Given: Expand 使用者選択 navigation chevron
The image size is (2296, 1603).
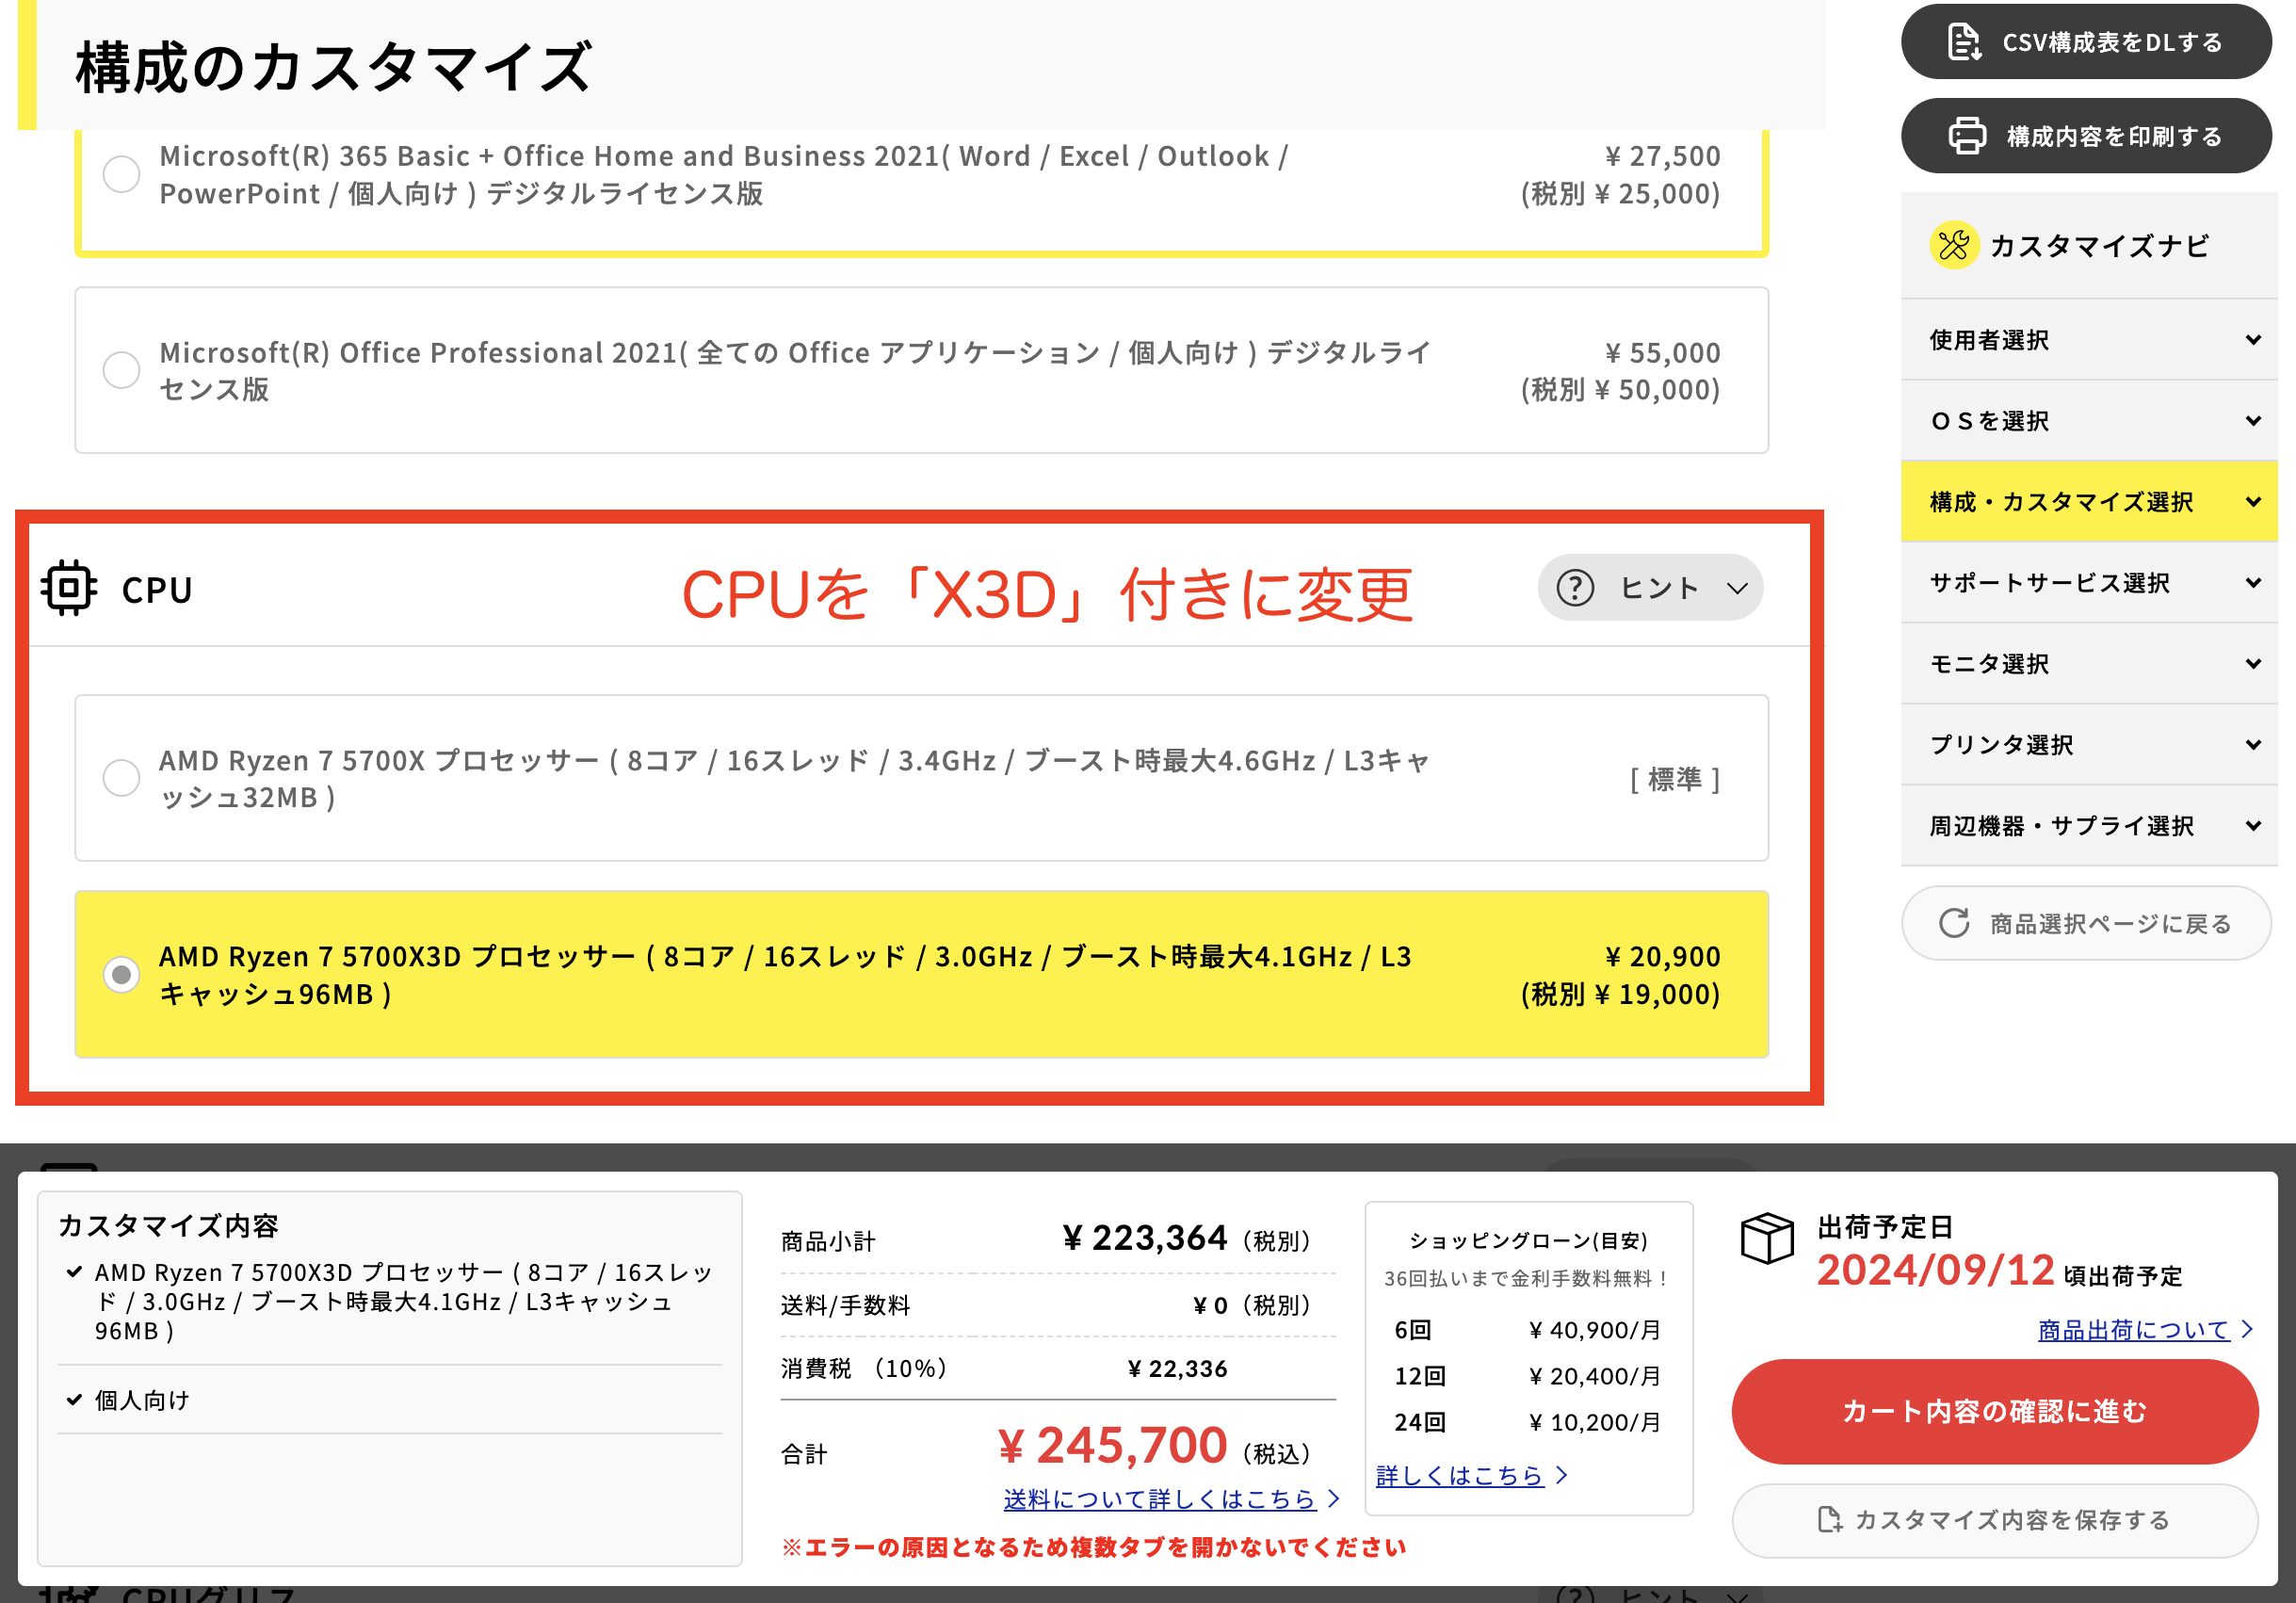Looking at the screenshot, I should click(2253, 339).
